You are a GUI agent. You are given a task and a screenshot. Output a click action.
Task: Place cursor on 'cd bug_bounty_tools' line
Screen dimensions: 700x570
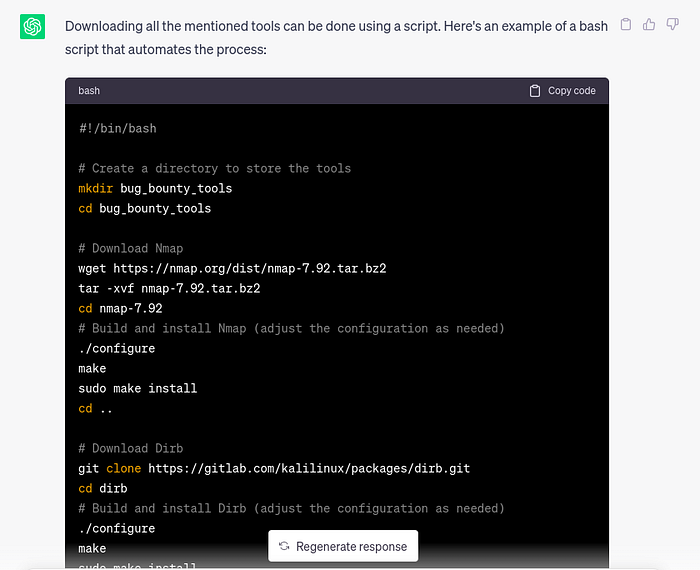[144, 209]
